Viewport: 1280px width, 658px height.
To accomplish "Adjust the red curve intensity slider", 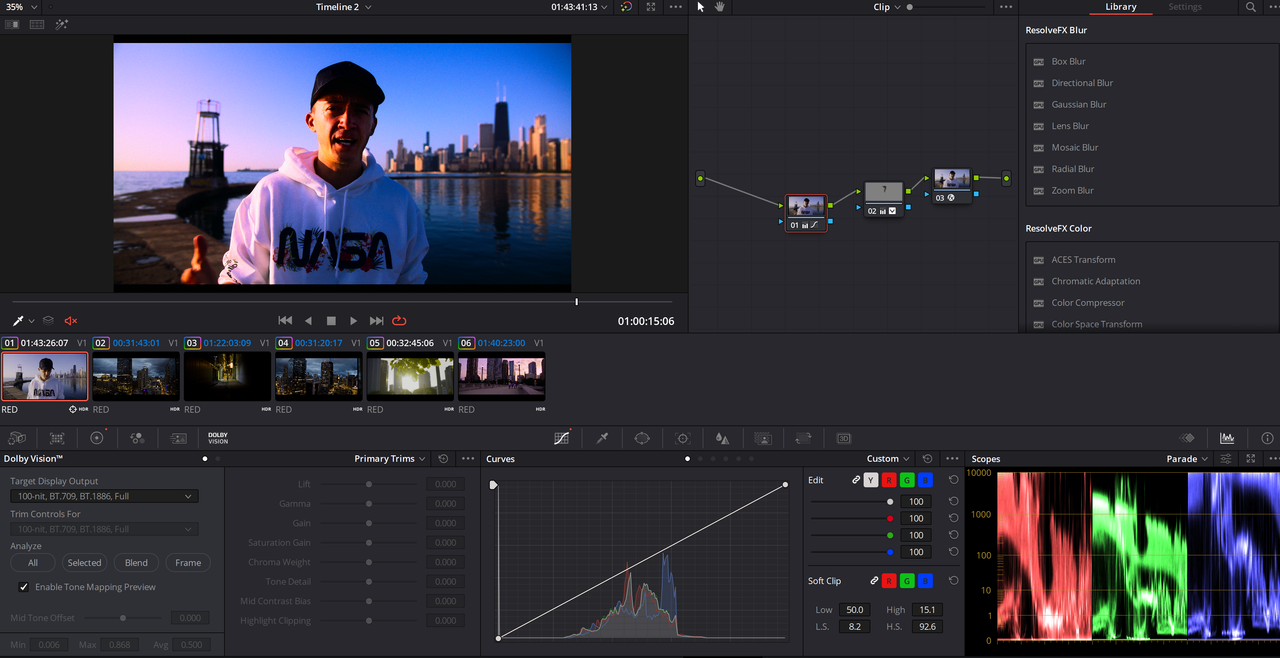I will click(853, 519).
